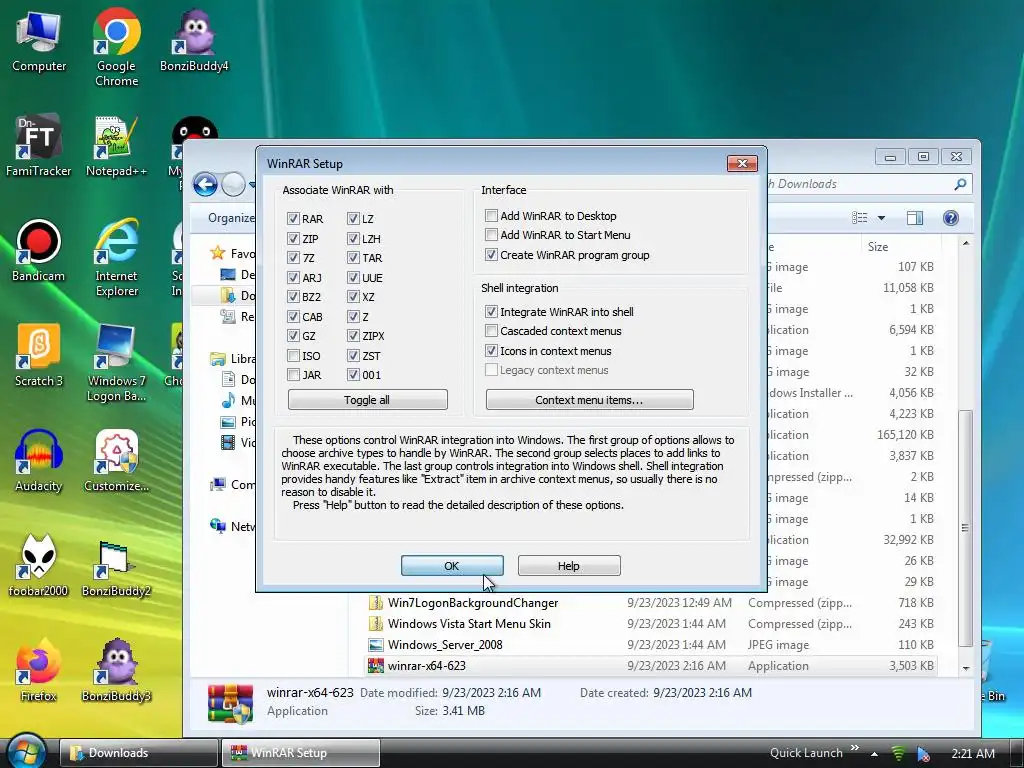Open the Organize menu in Explorer
Viewport: 1024px width, 768px height.
(231, 218)
